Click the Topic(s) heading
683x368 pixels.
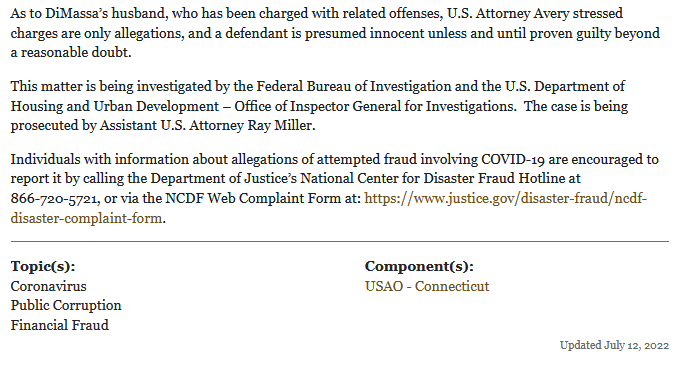tap(43, 266)
